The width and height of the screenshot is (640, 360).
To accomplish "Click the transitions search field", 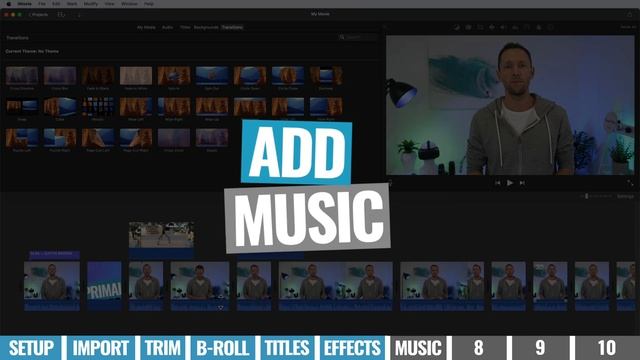I will [x=358, y=37].
